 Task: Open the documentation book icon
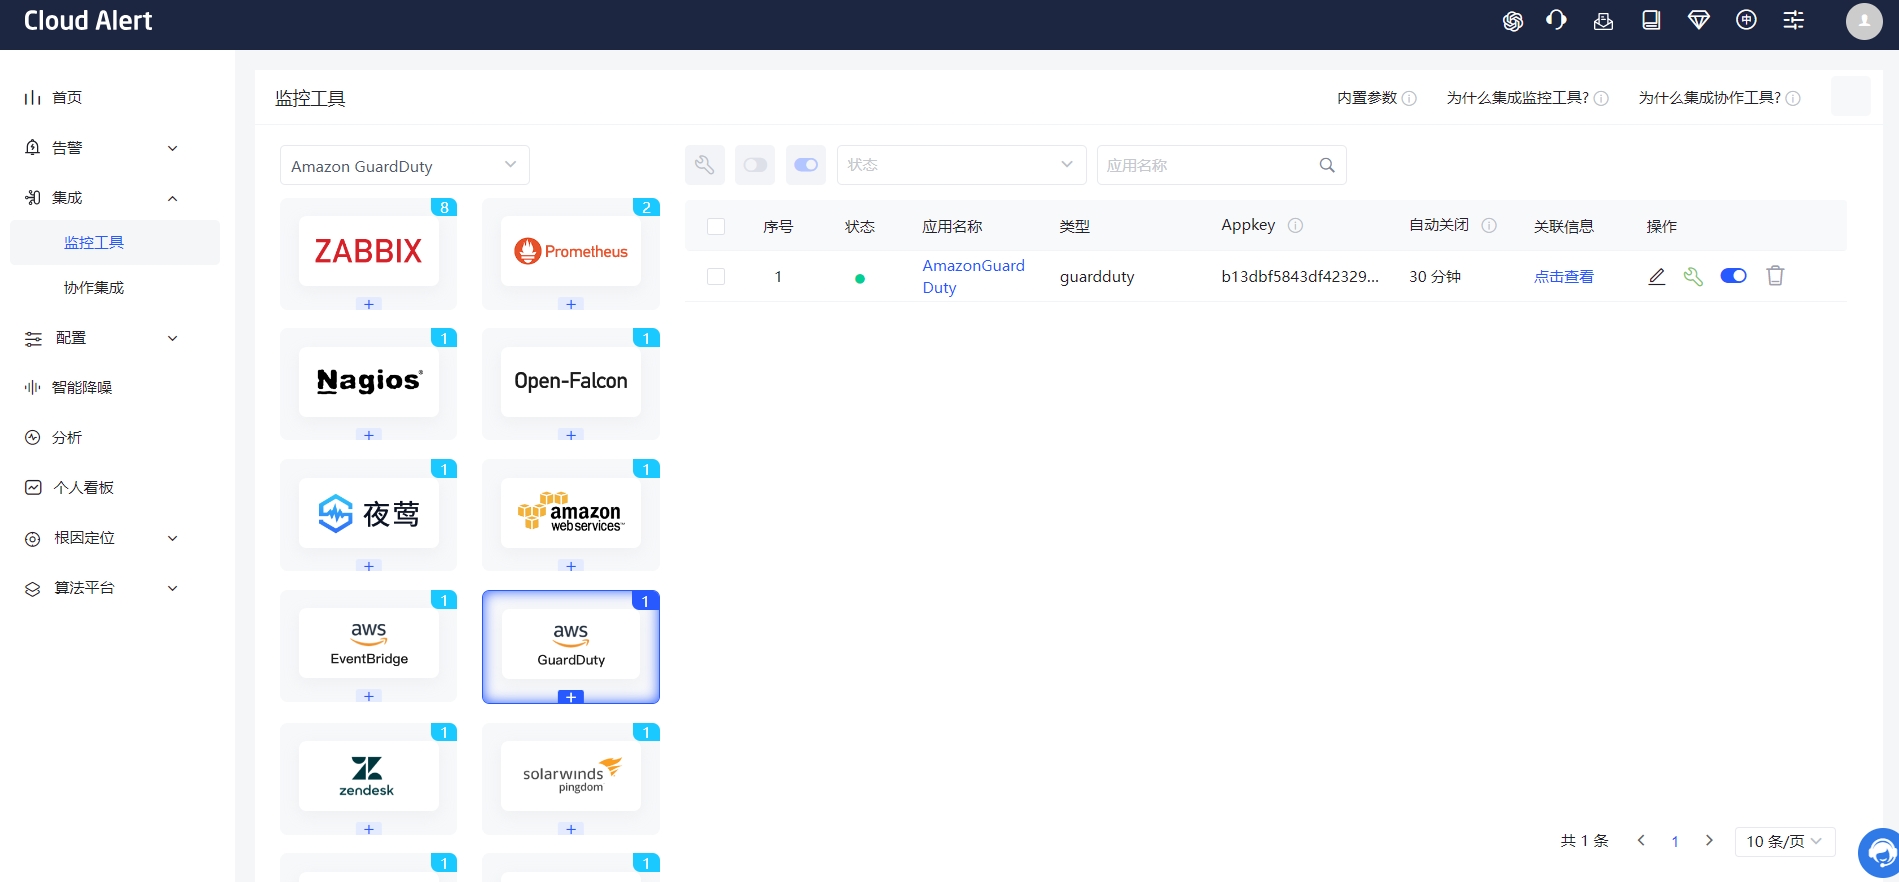1651,20
